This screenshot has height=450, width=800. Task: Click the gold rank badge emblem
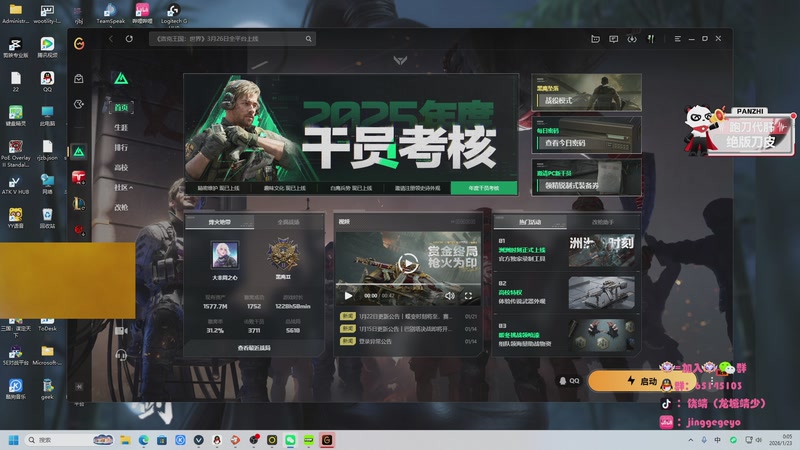pyautogui.click(x=283, y=254)
